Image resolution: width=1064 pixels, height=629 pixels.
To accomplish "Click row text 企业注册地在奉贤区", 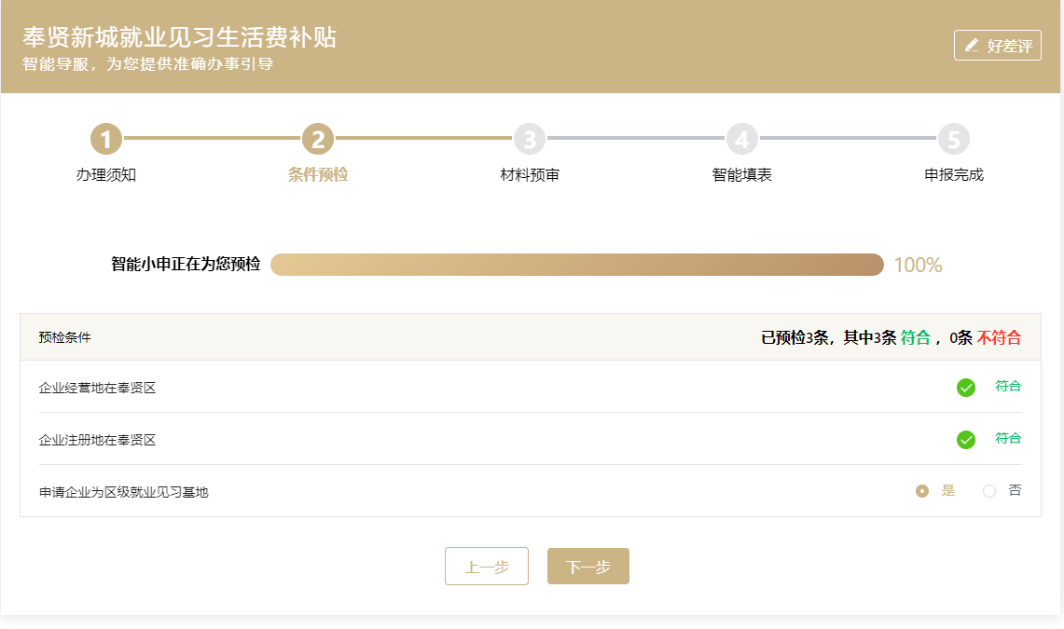I will tap(97, 440).
